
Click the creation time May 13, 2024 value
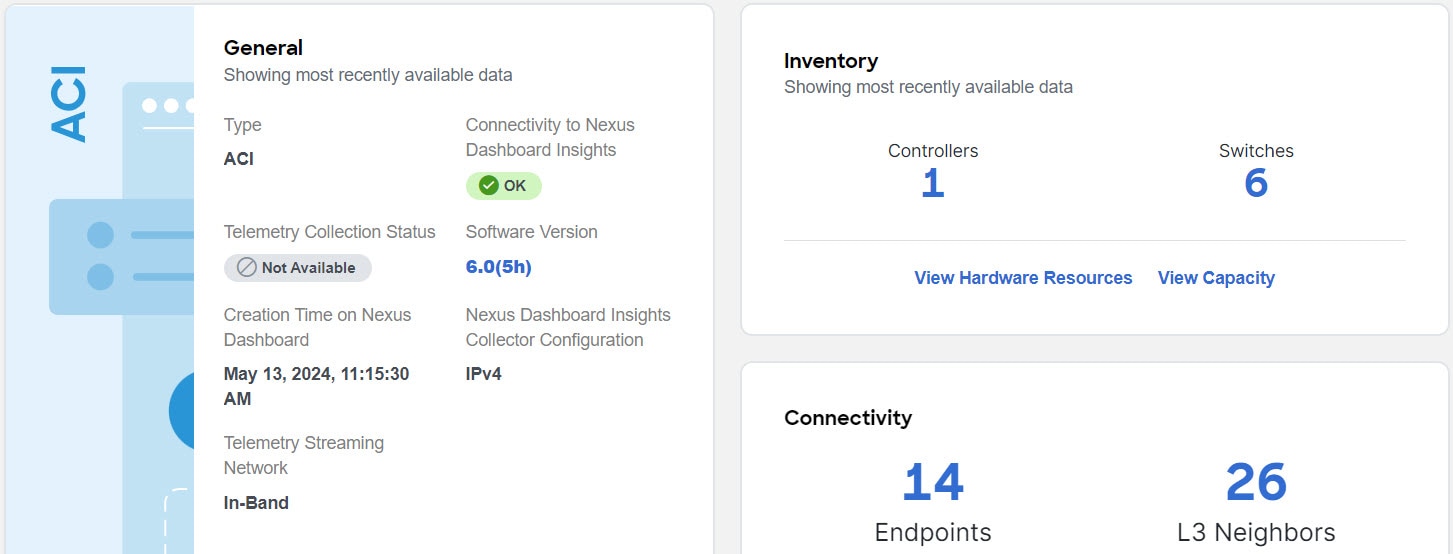pos(316,386)
